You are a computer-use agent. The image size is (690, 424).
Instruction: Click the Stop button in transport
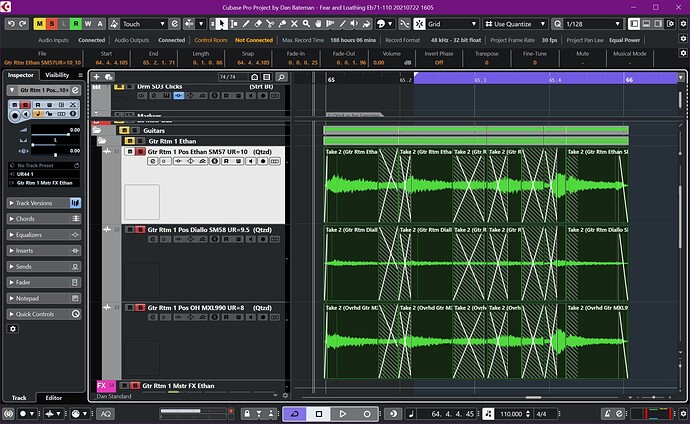319,414
